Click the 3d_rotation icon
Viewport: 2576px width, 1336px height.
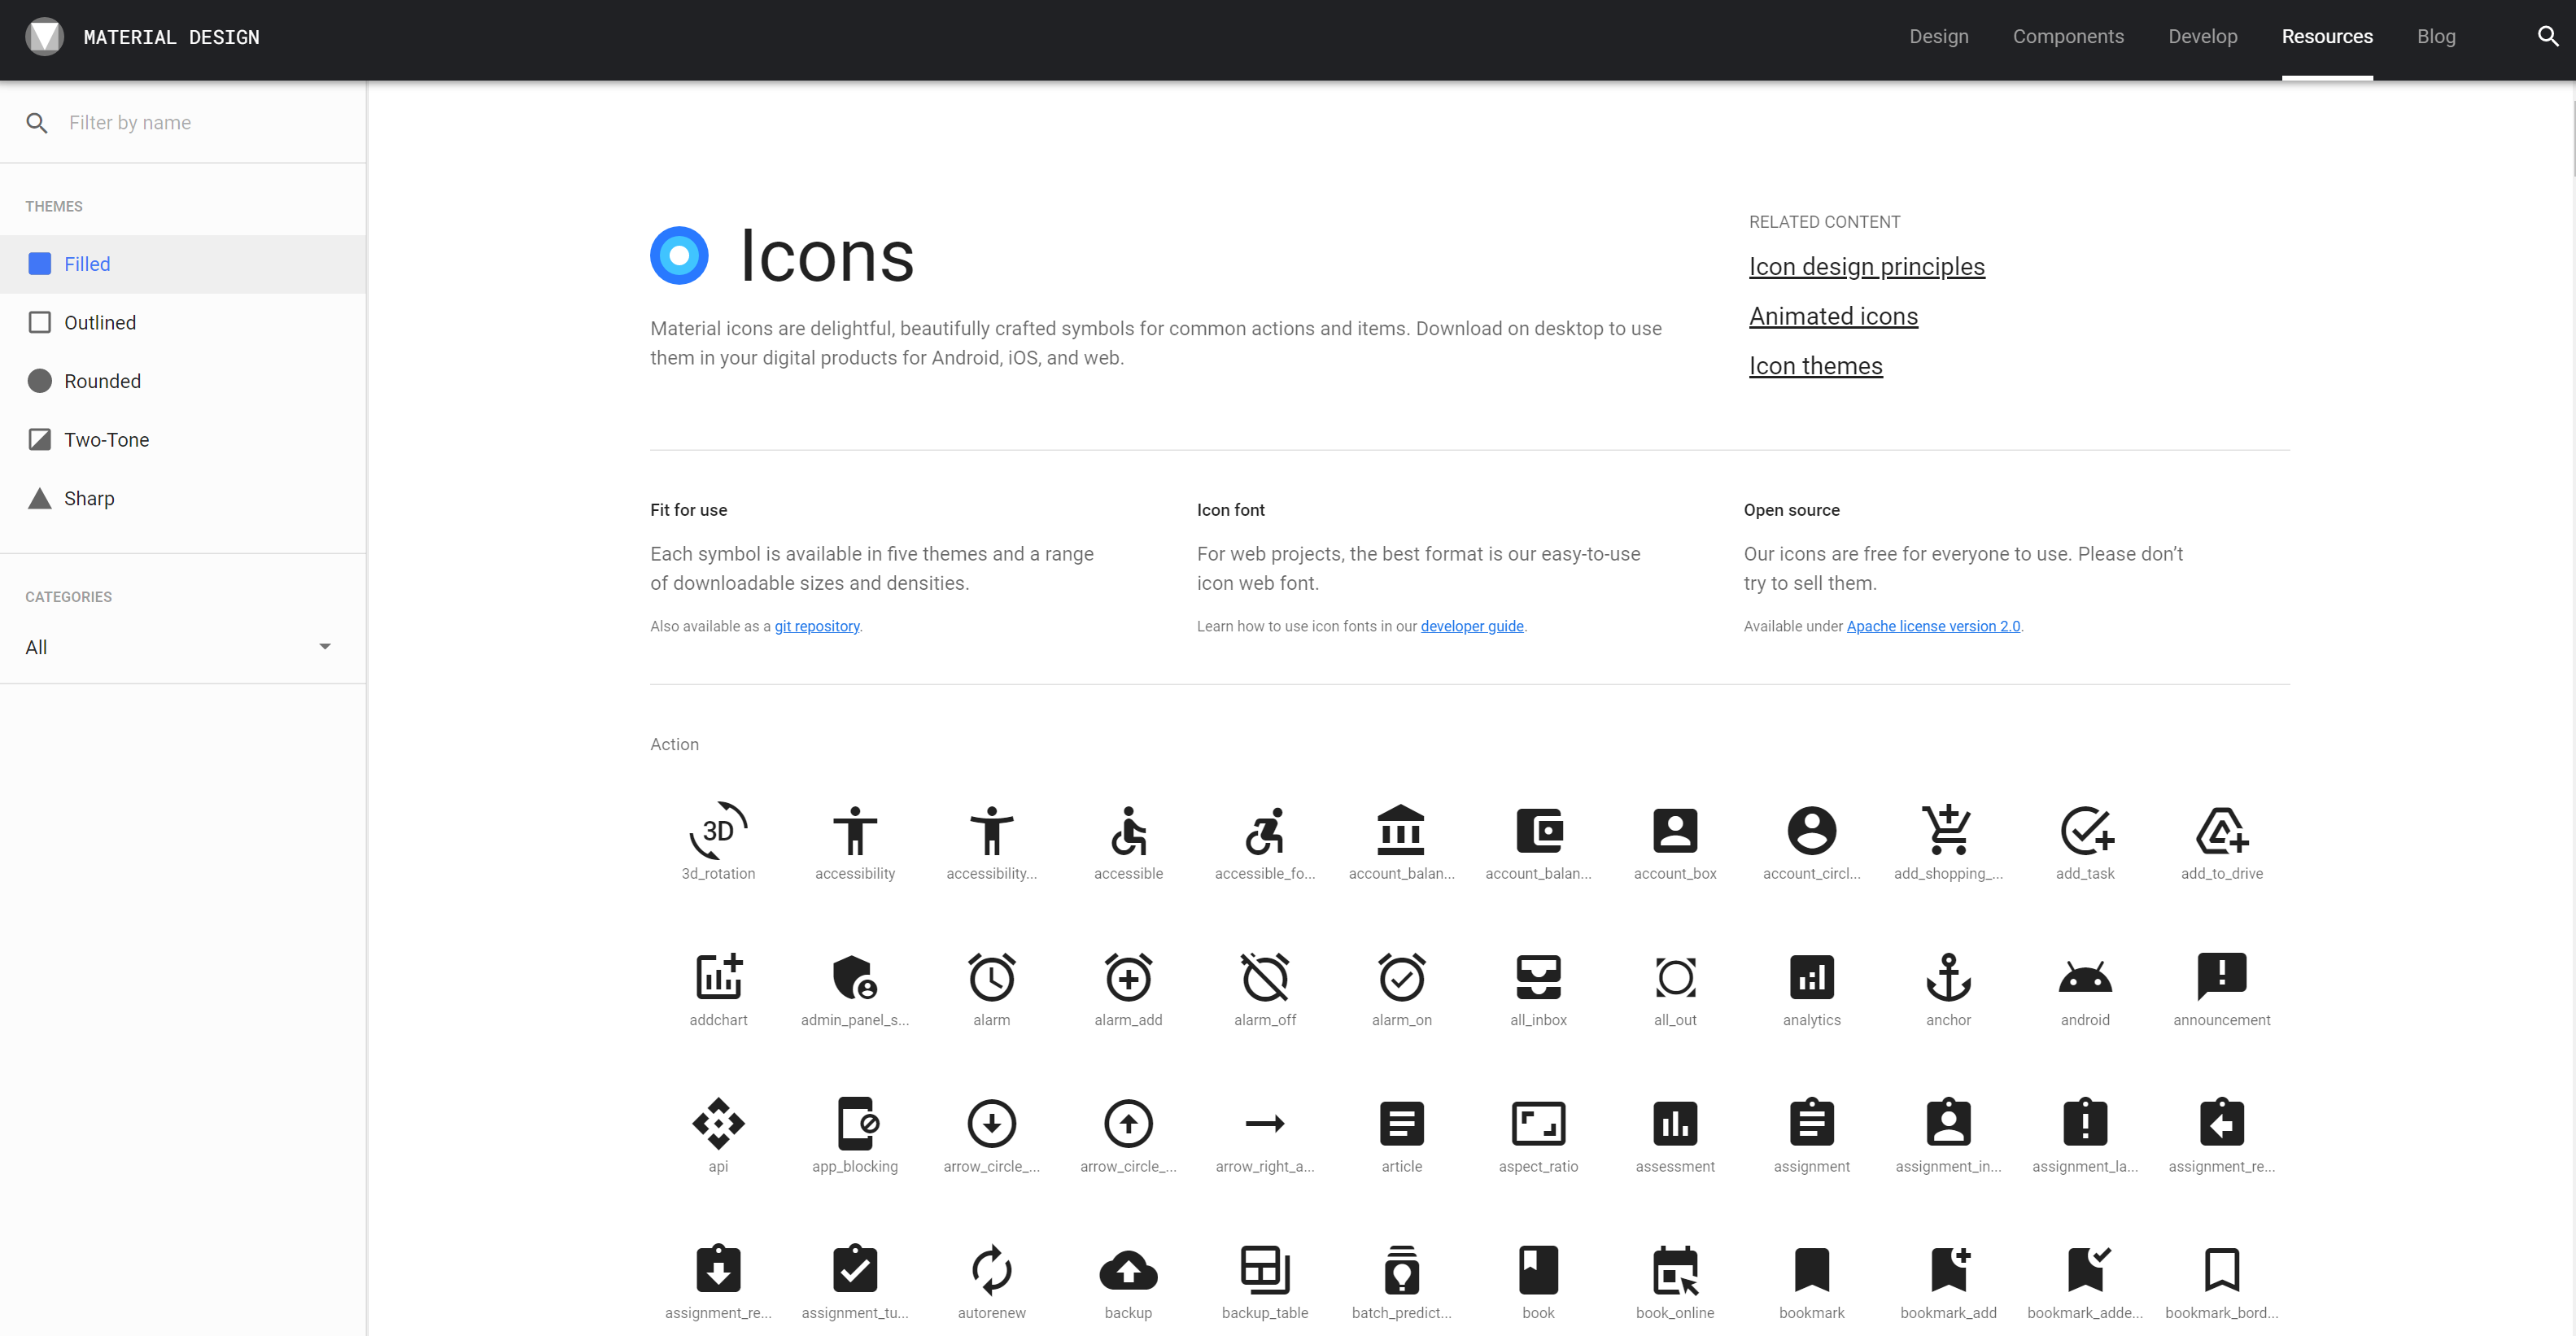pos(718,830)
